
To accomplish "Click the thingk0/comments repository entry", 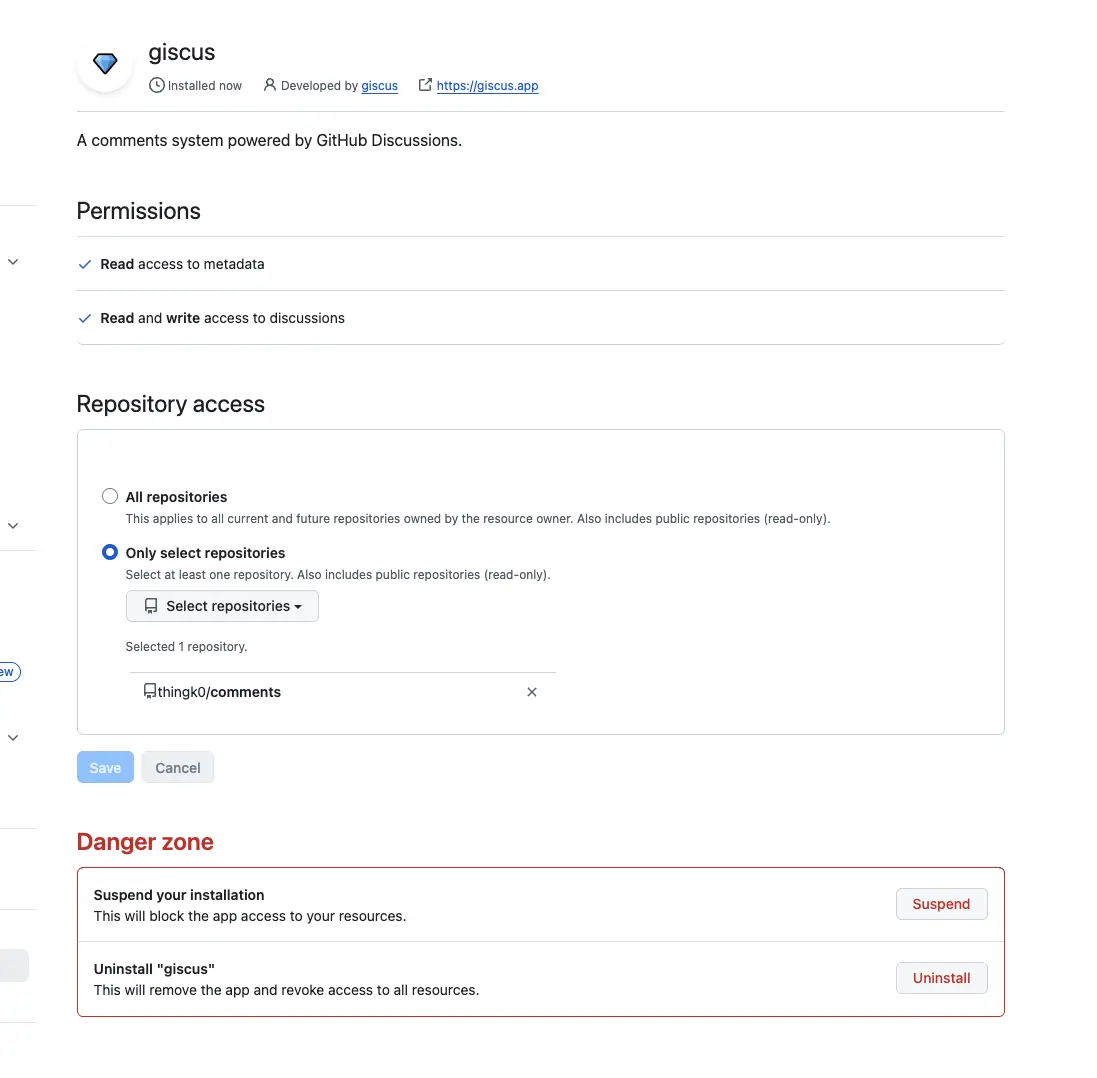I will 219,692.
